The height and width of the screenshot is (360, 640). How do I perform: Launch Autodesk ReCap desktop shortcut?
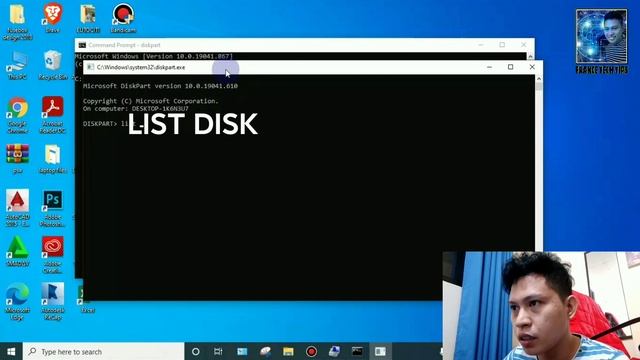pyautogui.click(x=53, y=301)
